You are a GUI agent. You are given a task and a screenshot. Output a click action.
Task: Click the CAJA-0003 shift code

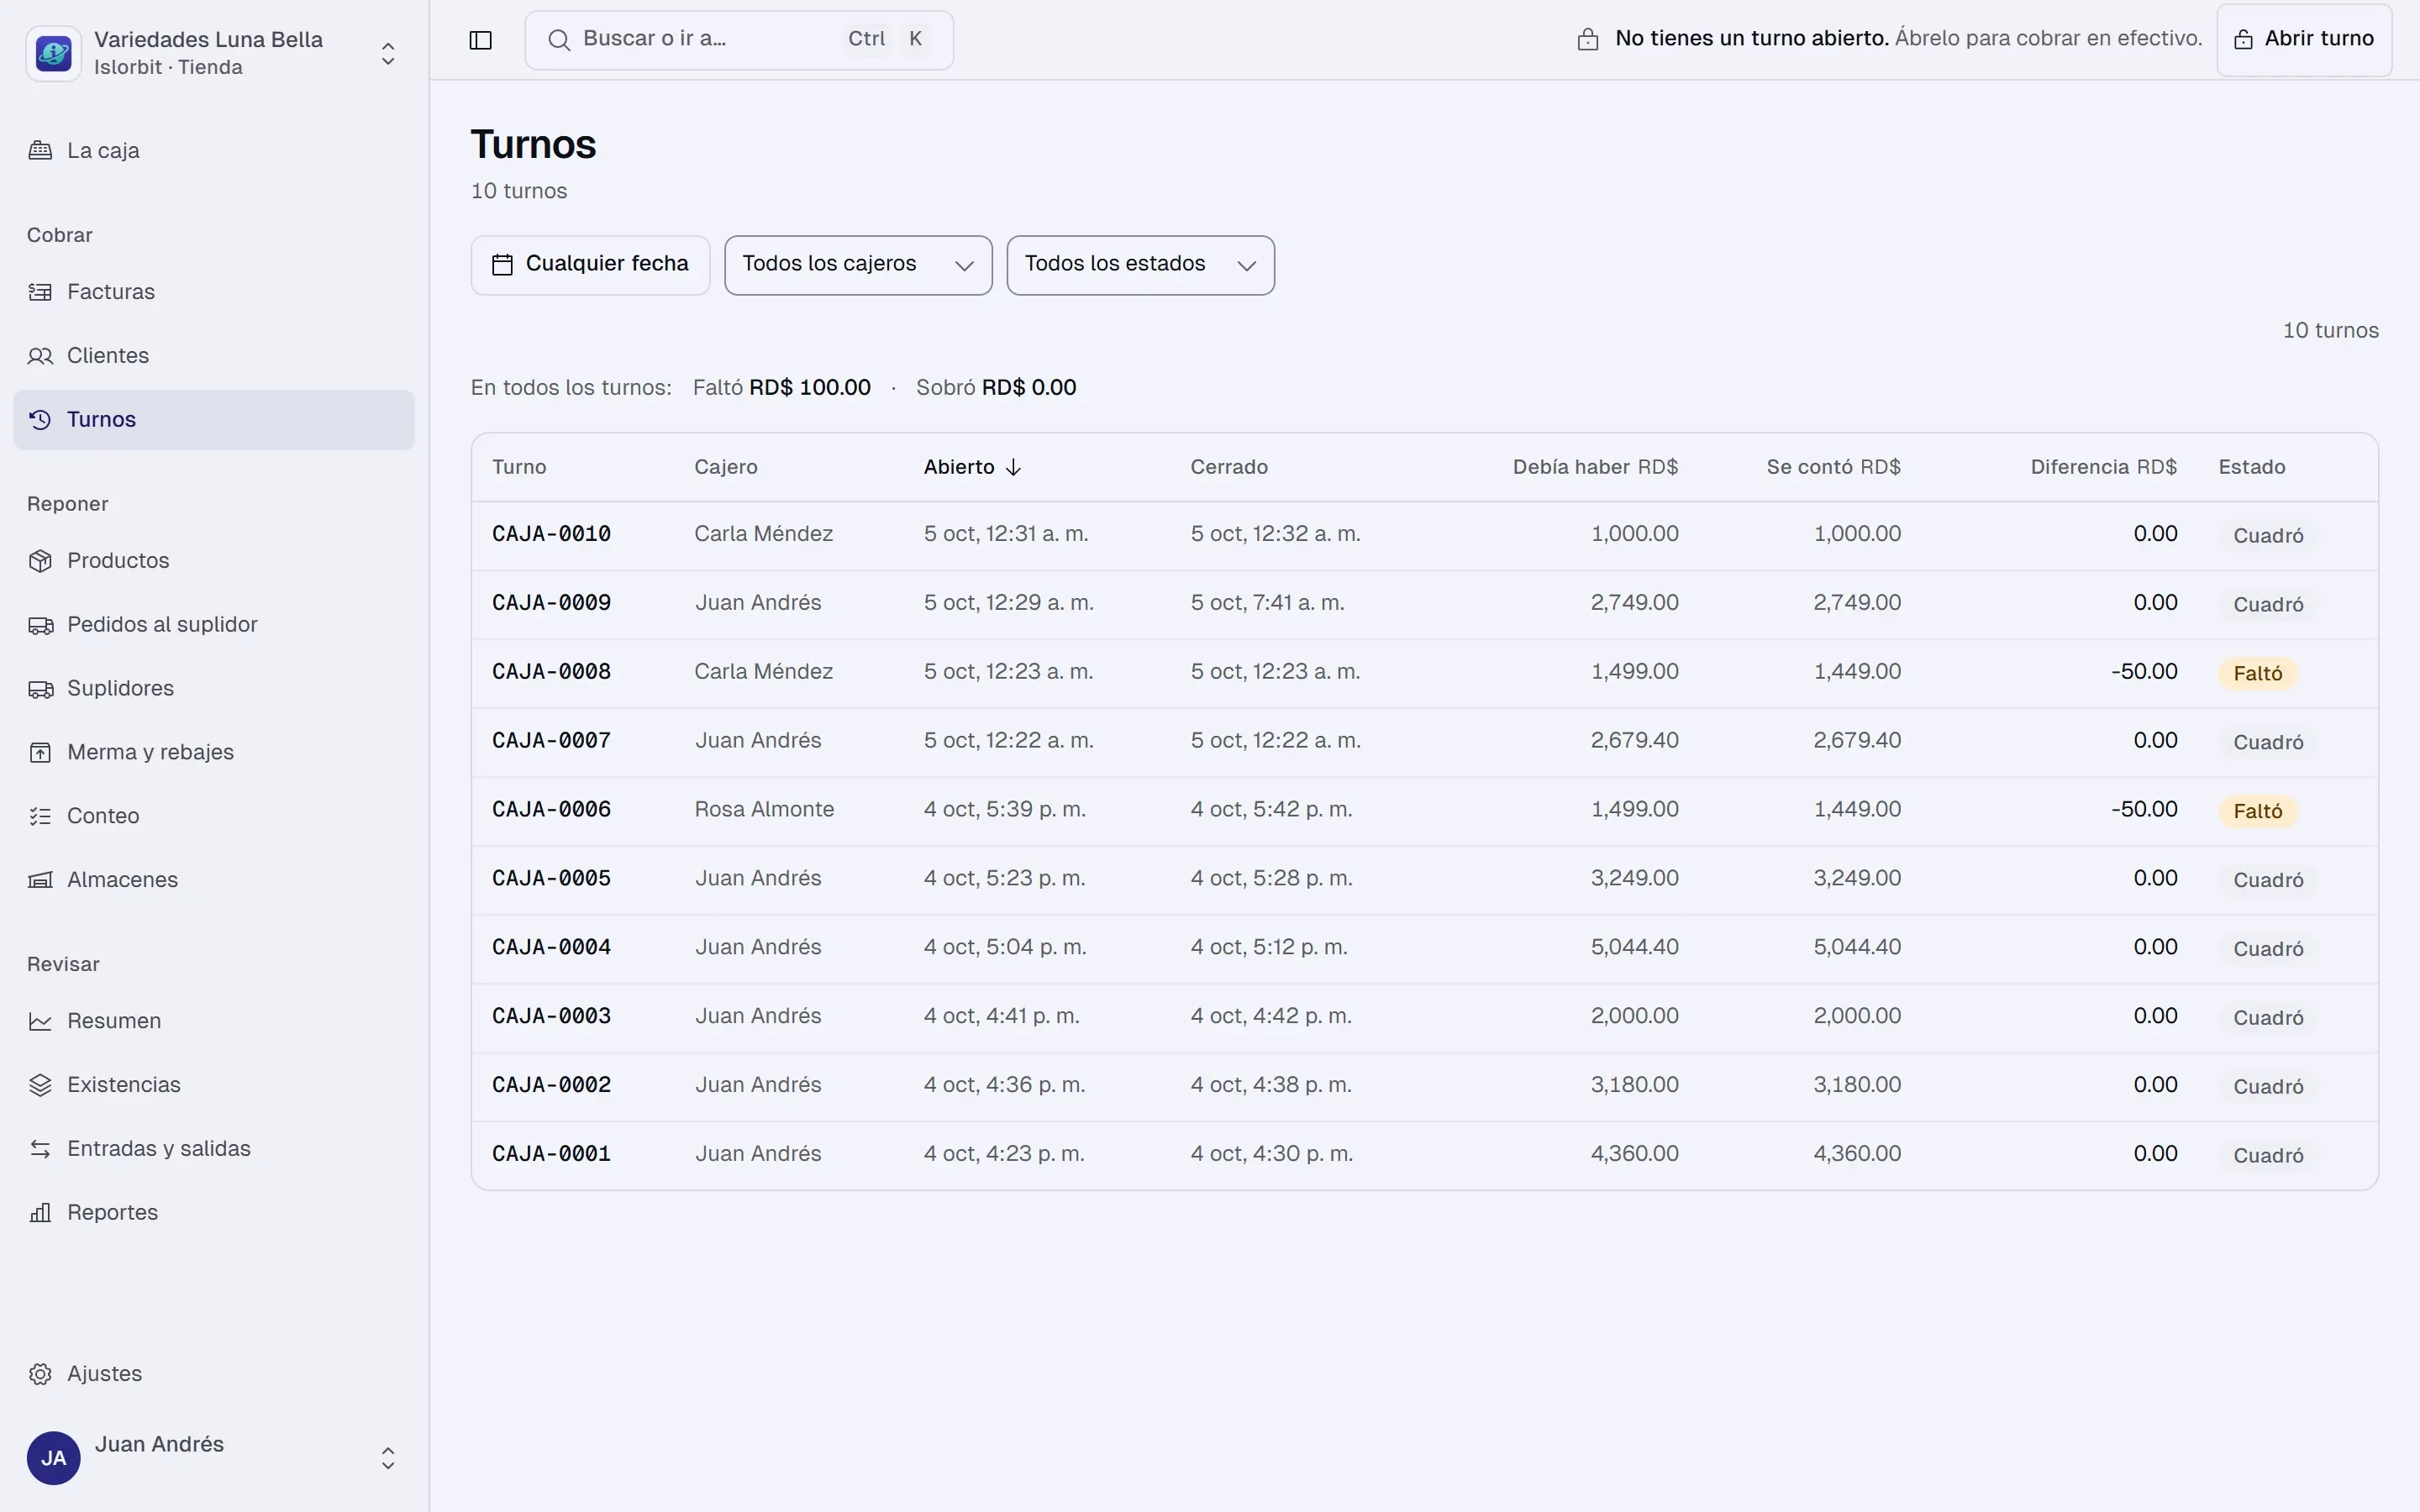click(x=551, y=1016)
